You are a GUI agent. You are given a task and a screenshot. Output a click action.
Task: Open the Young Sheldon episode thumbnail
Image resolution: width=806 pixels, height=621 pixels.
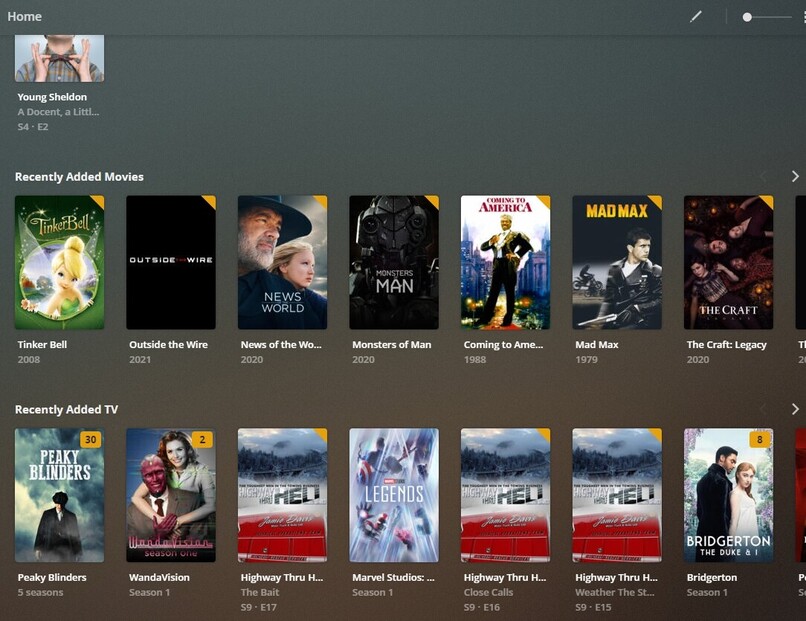59,58
